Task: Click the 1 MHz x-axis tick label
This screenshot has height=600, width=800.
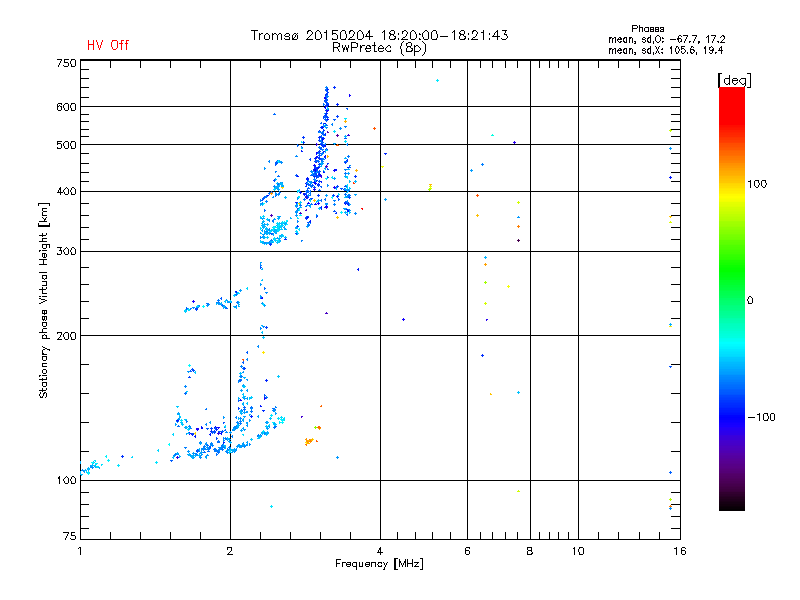Action: coord(80,551)
